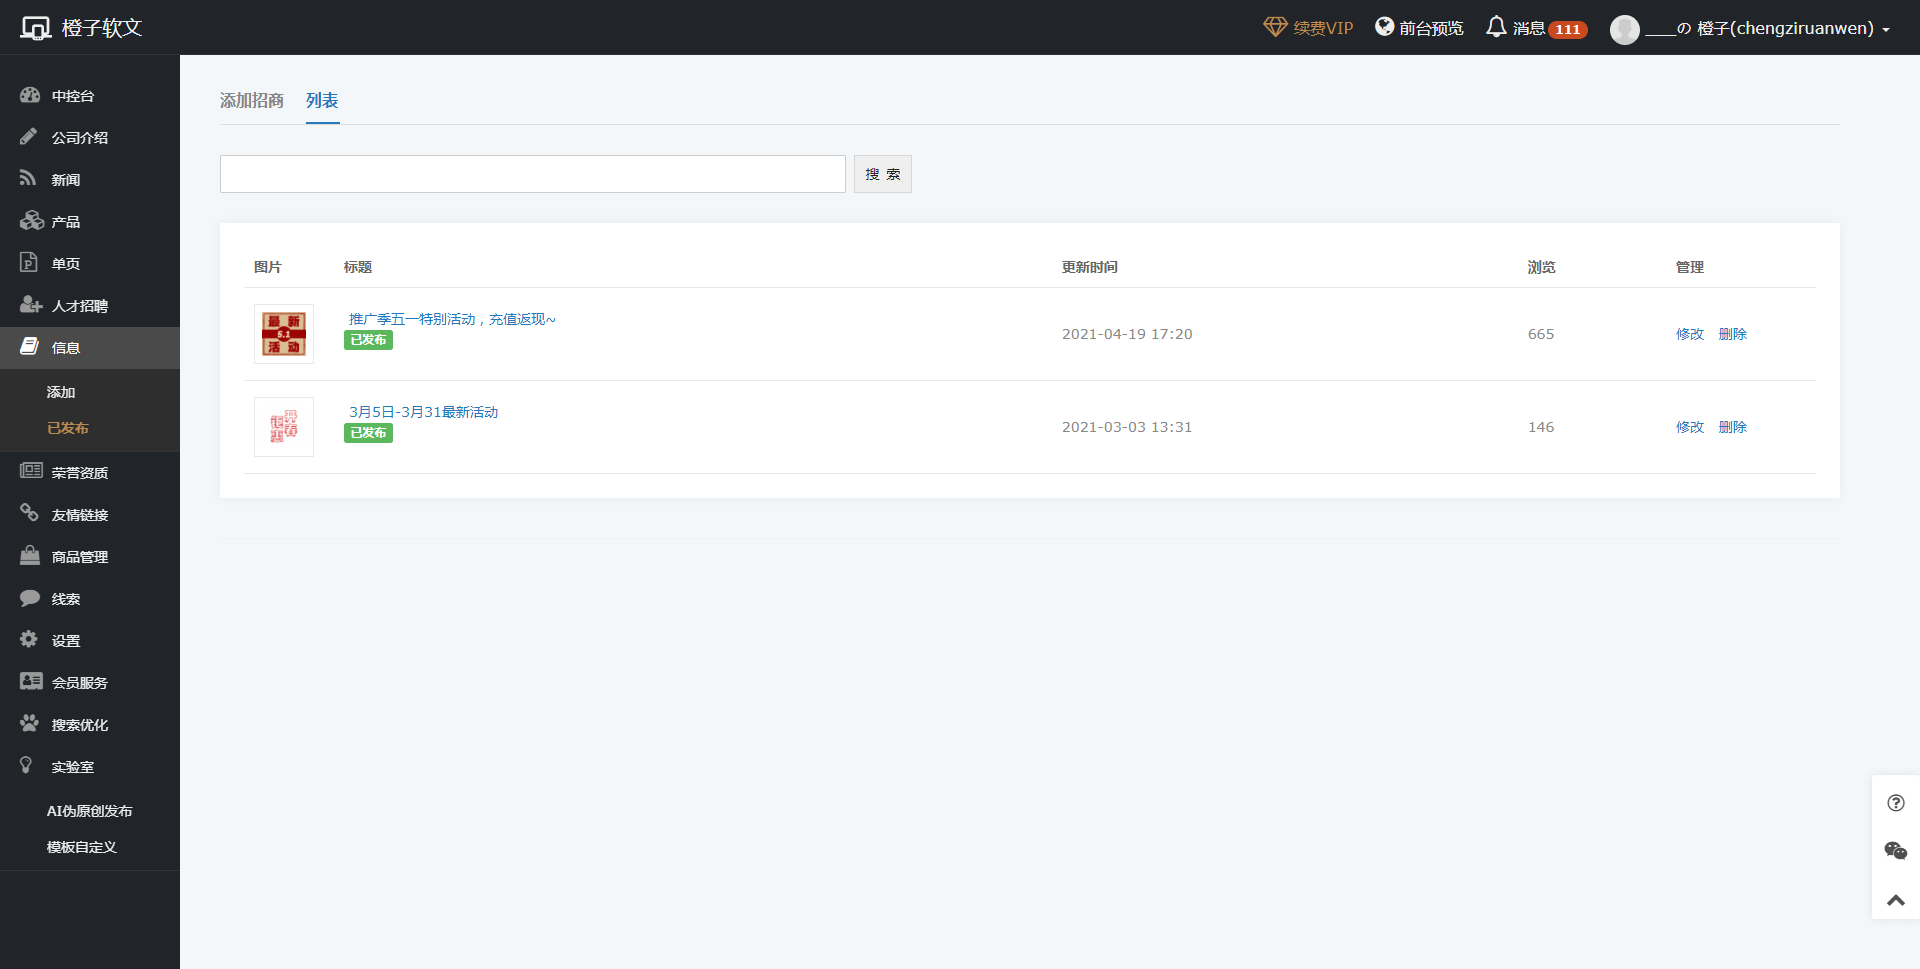
Task: Click the 橙子(chengziruanwen) username
Action: click(x=1785, y=28)
